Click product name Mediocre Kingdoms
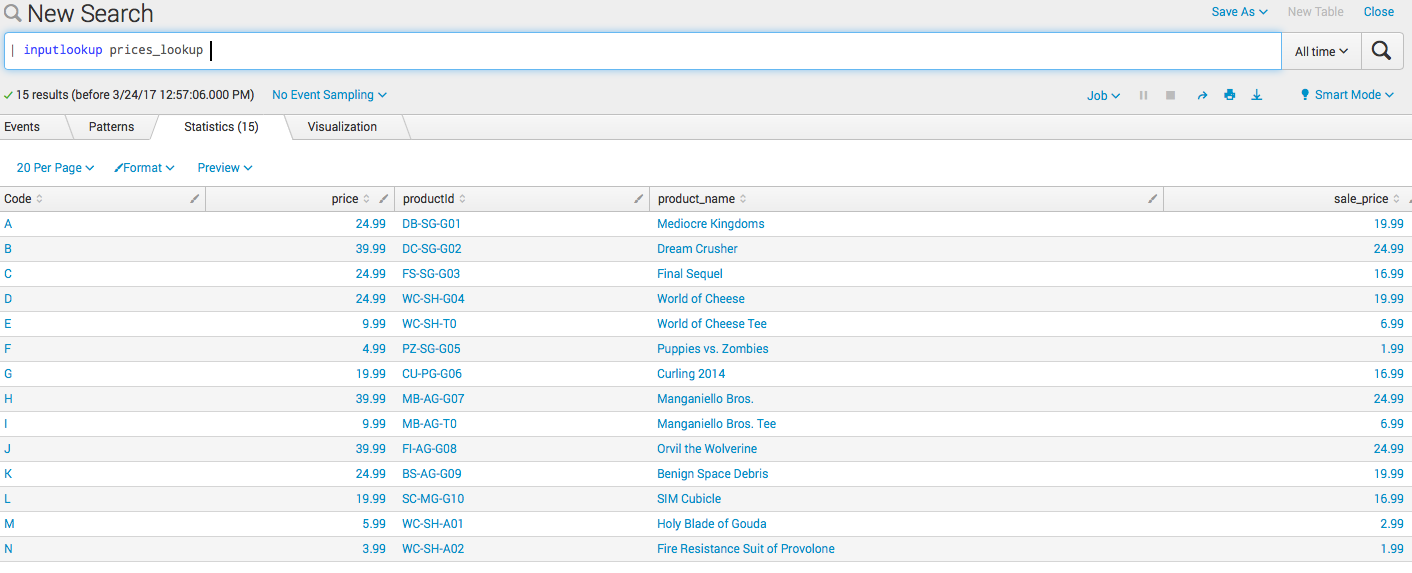 (710, 224)
